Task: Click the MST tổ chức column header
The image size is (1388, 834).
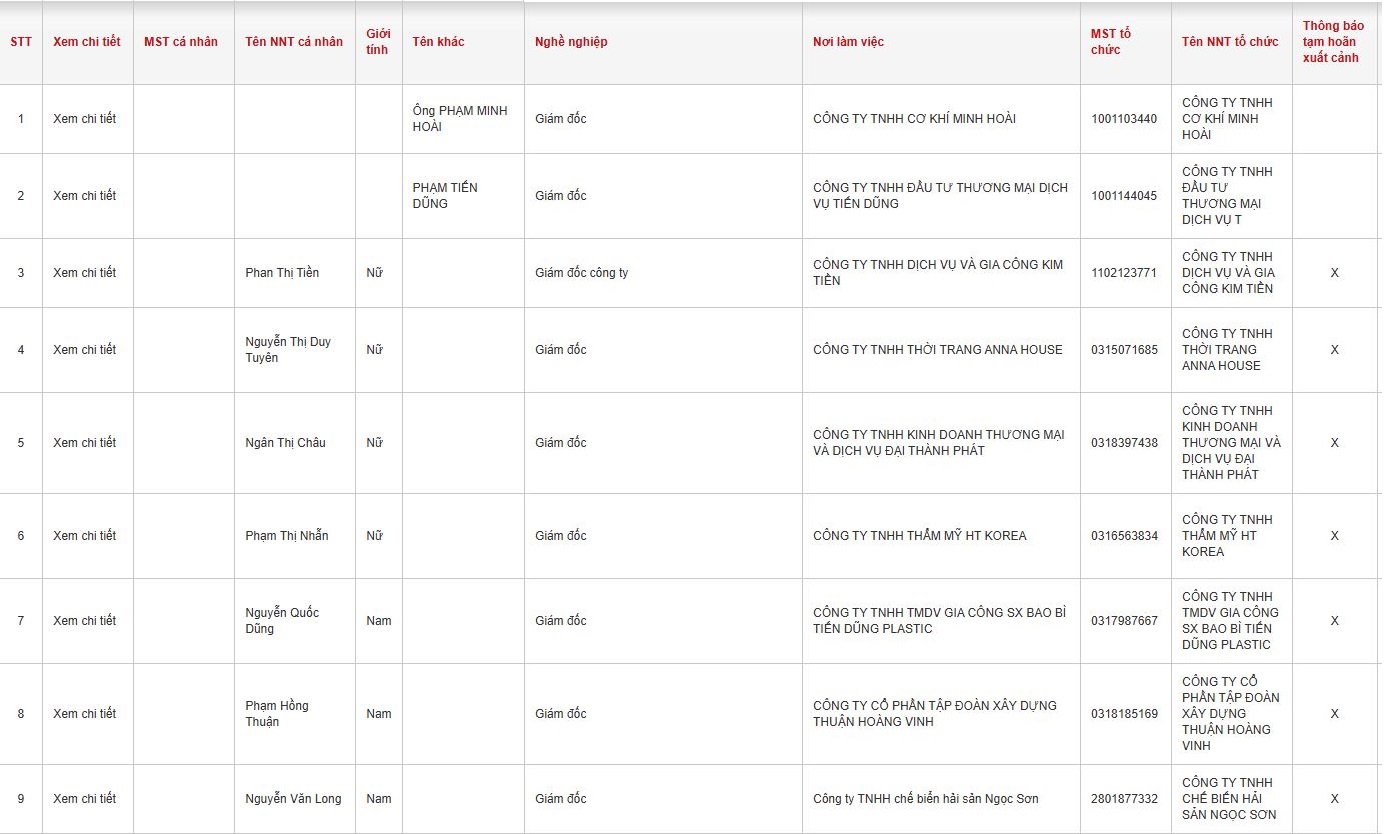Action: tap(1111, 42)
